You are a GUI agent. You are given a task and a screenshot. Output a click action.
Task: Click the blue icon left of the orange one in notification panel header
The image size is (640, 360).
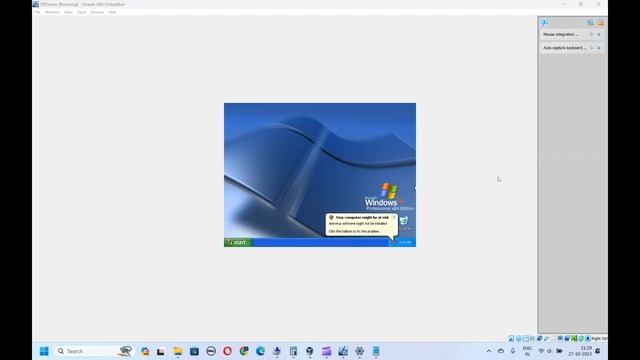(590, 22)
